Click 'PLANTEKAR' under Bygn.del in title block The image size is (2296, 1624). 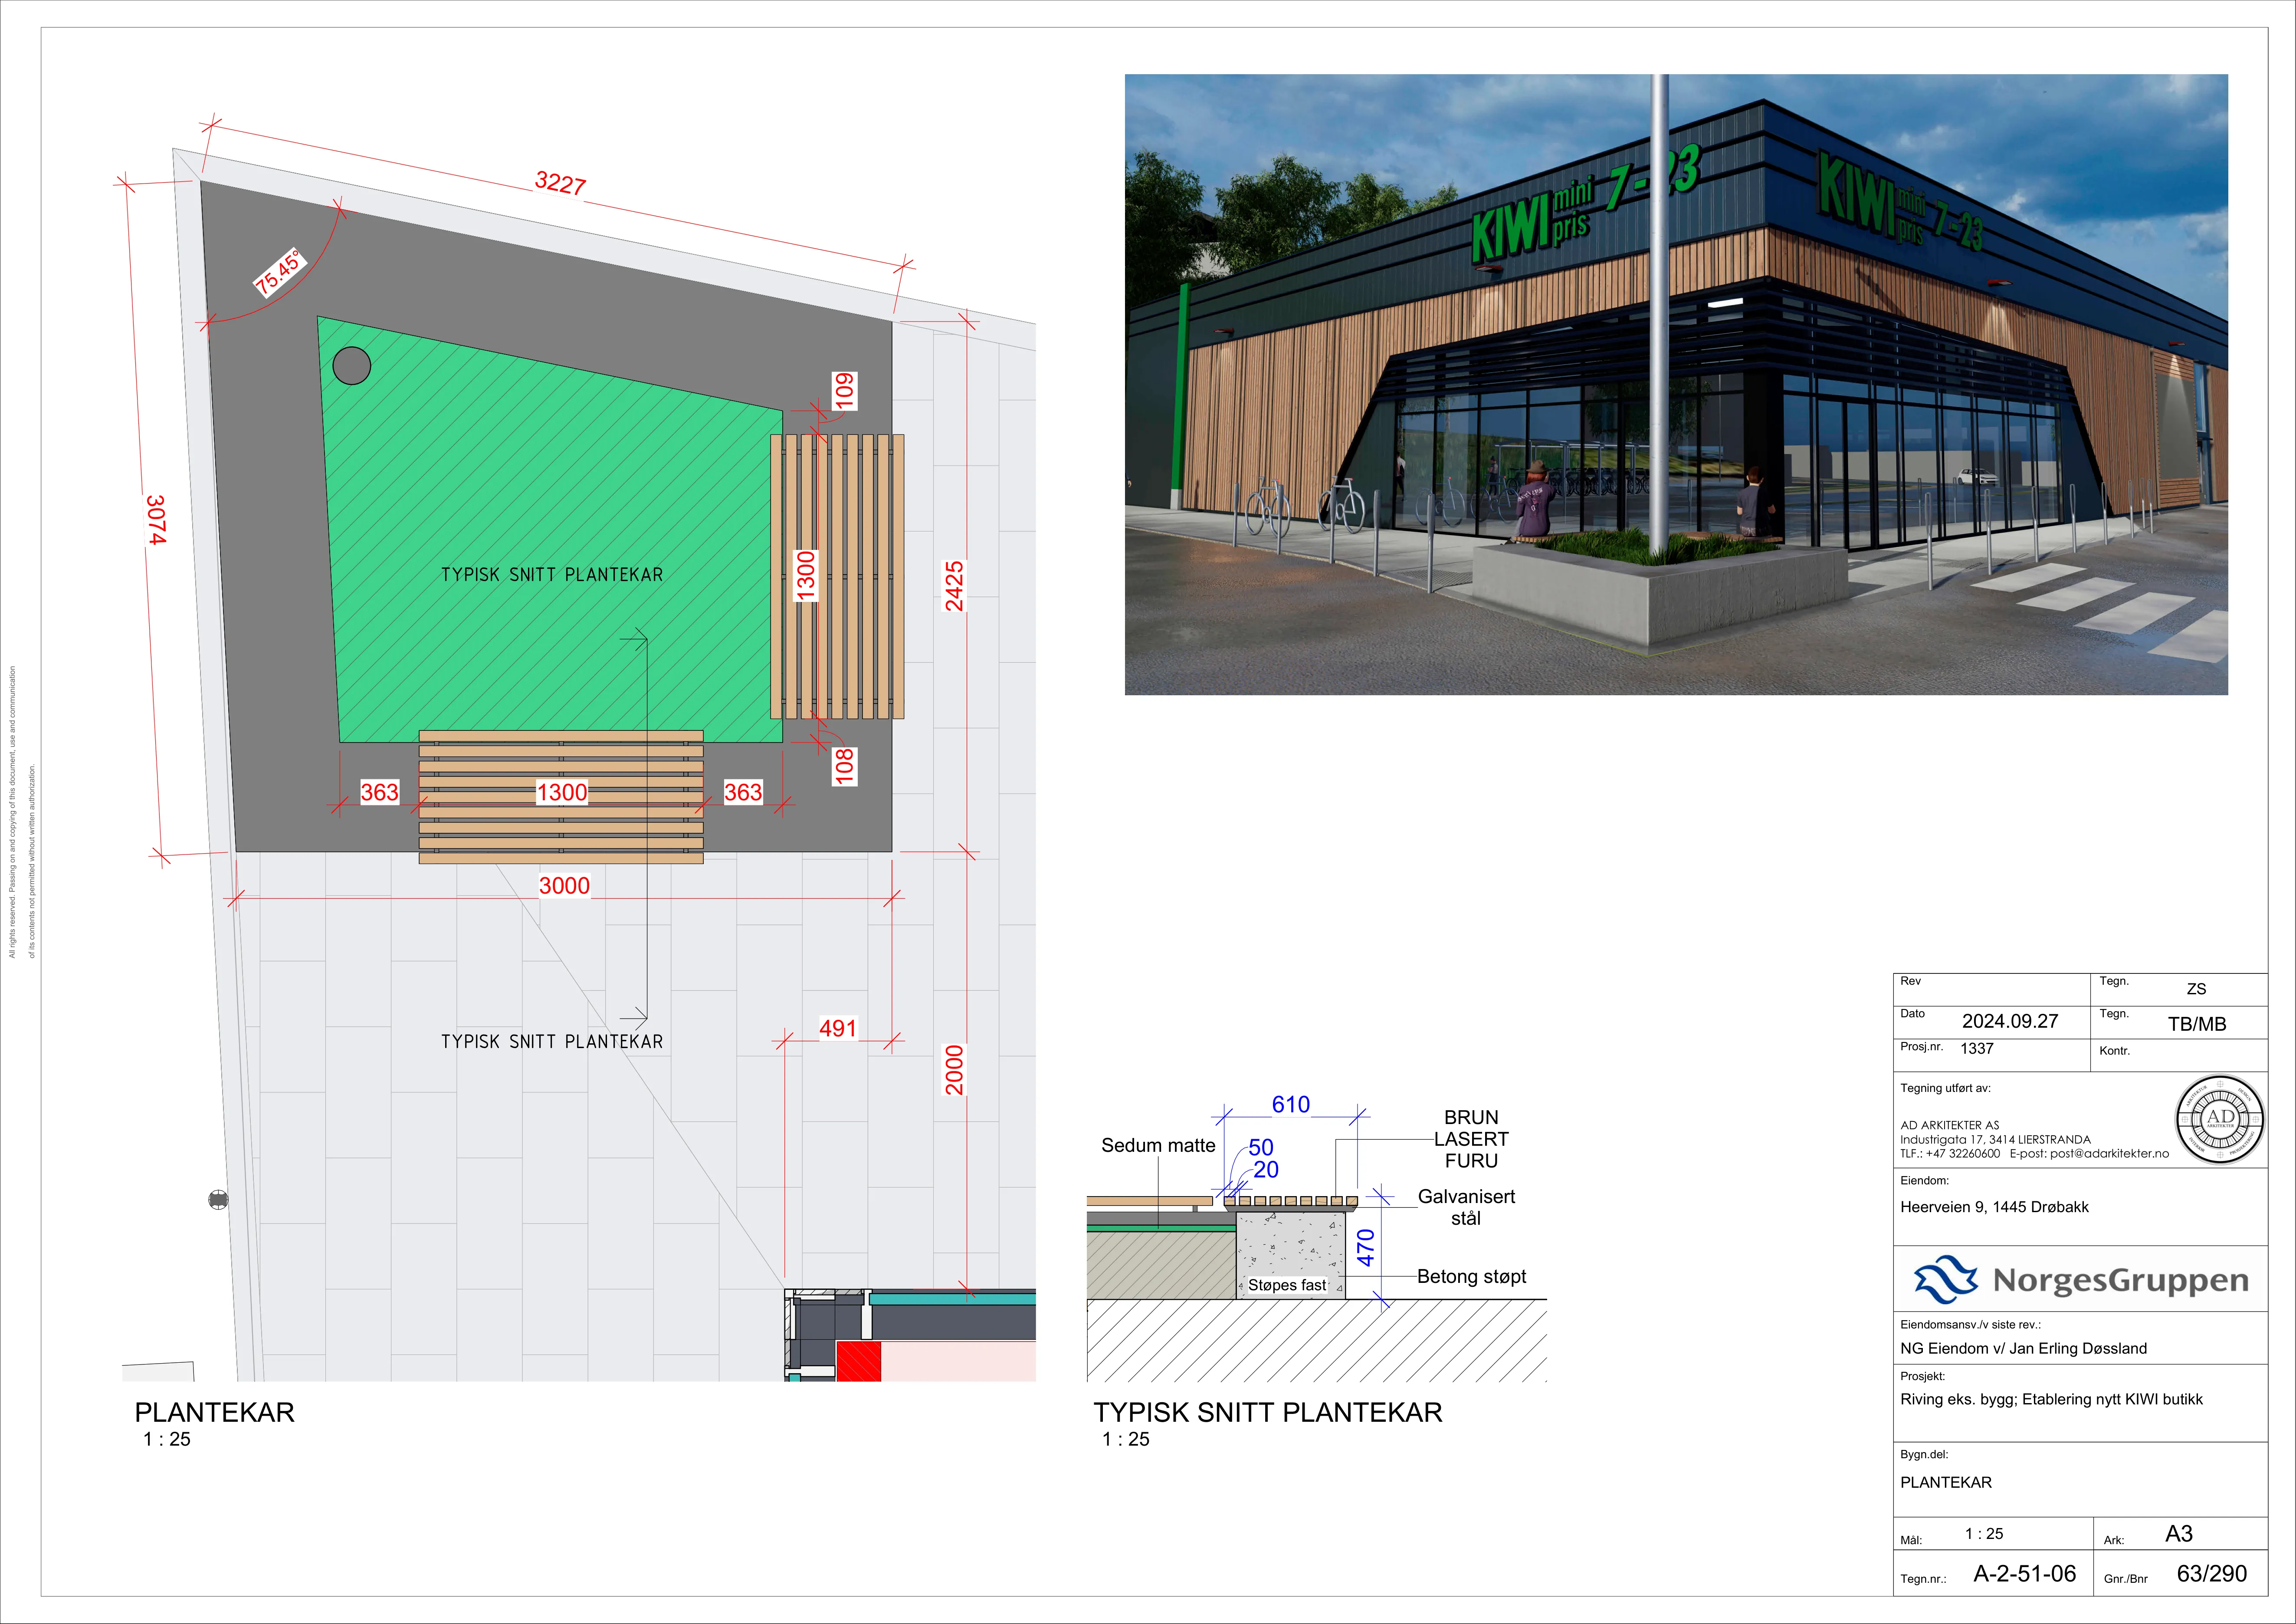[1946, 1482]
